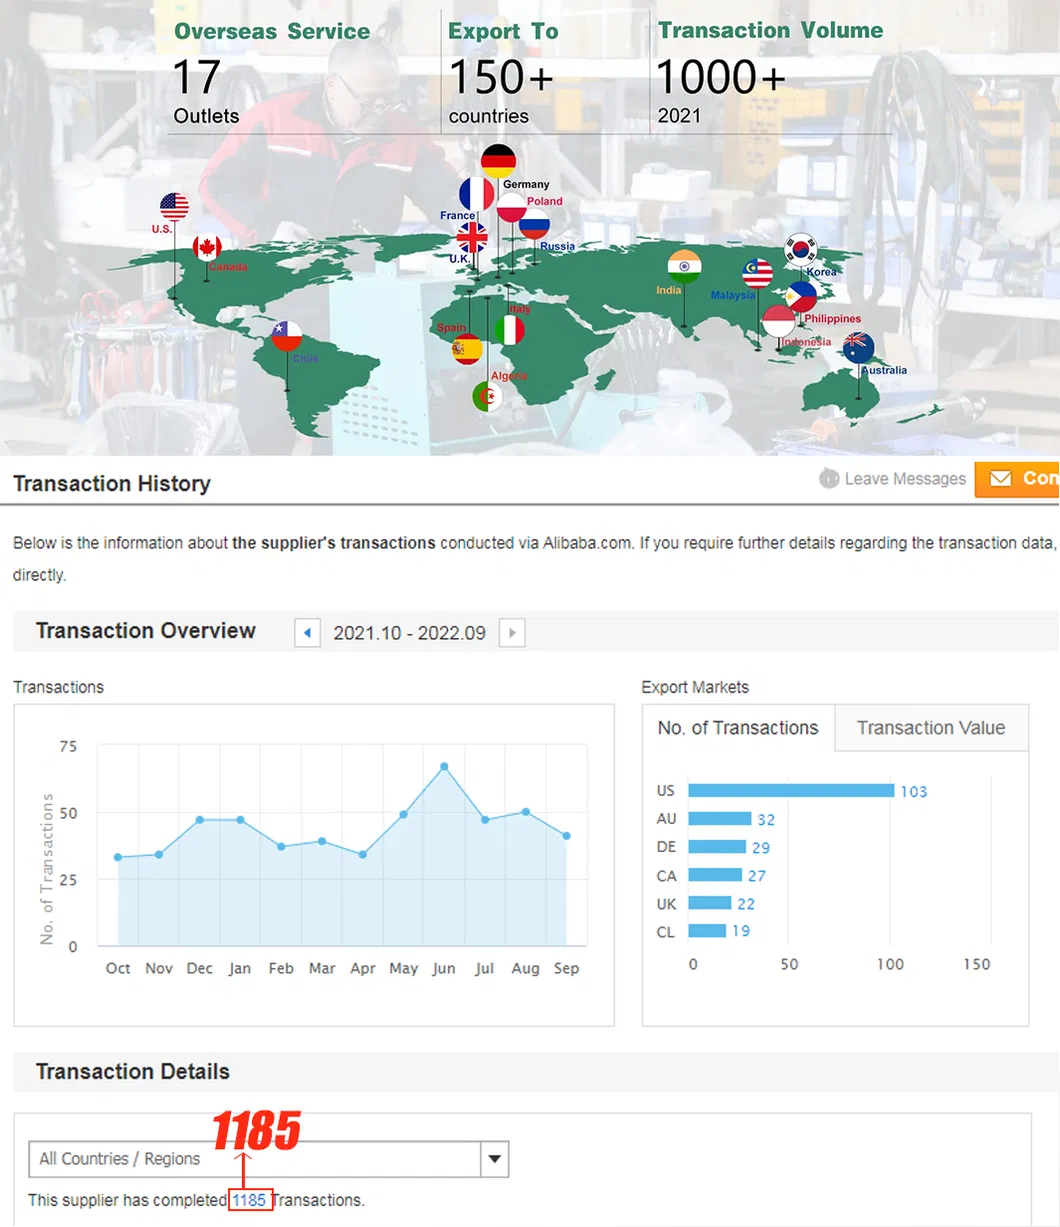Viewport: 1060px width, 1227px height.
Task: Expand dropdown using the down arrow button
Action: 494,1159
